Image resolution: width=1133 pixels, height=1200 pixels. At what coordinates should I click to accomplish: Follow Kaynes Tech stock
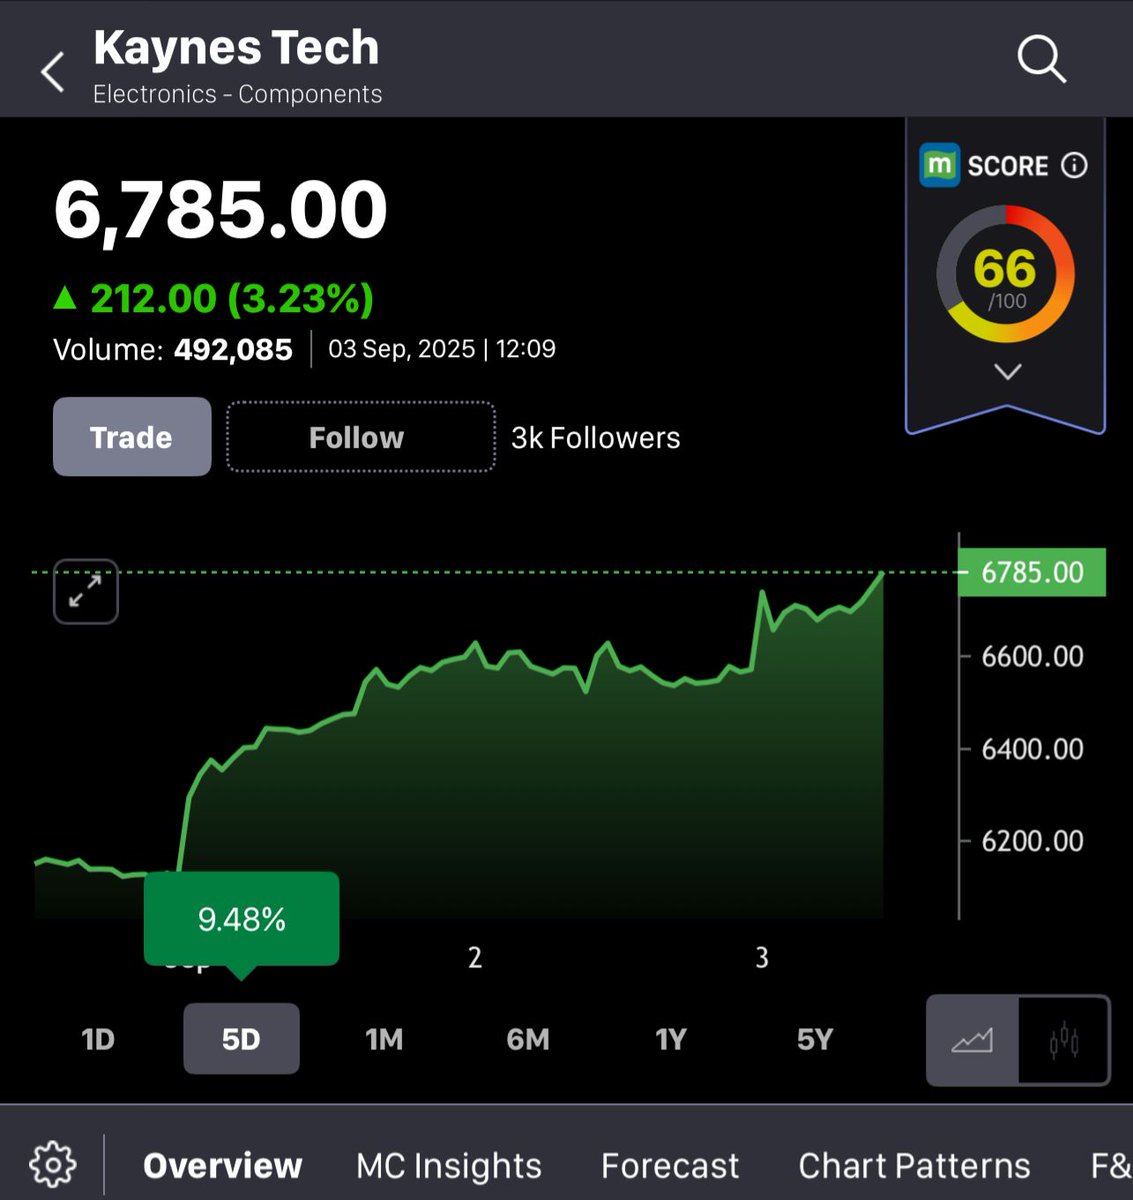[361, 437]
